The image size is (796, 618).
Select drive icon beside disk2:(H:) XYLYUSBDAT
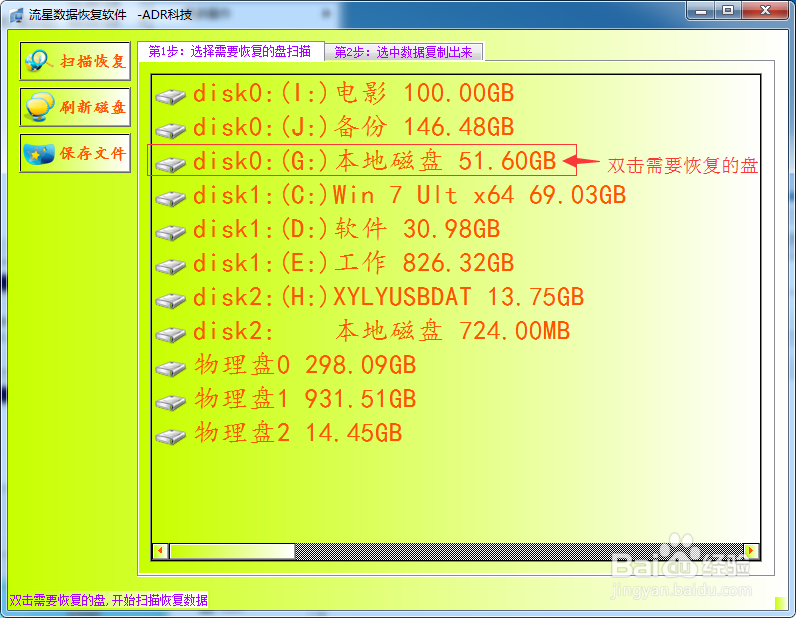pyautogui.click(x=171, y=300)
